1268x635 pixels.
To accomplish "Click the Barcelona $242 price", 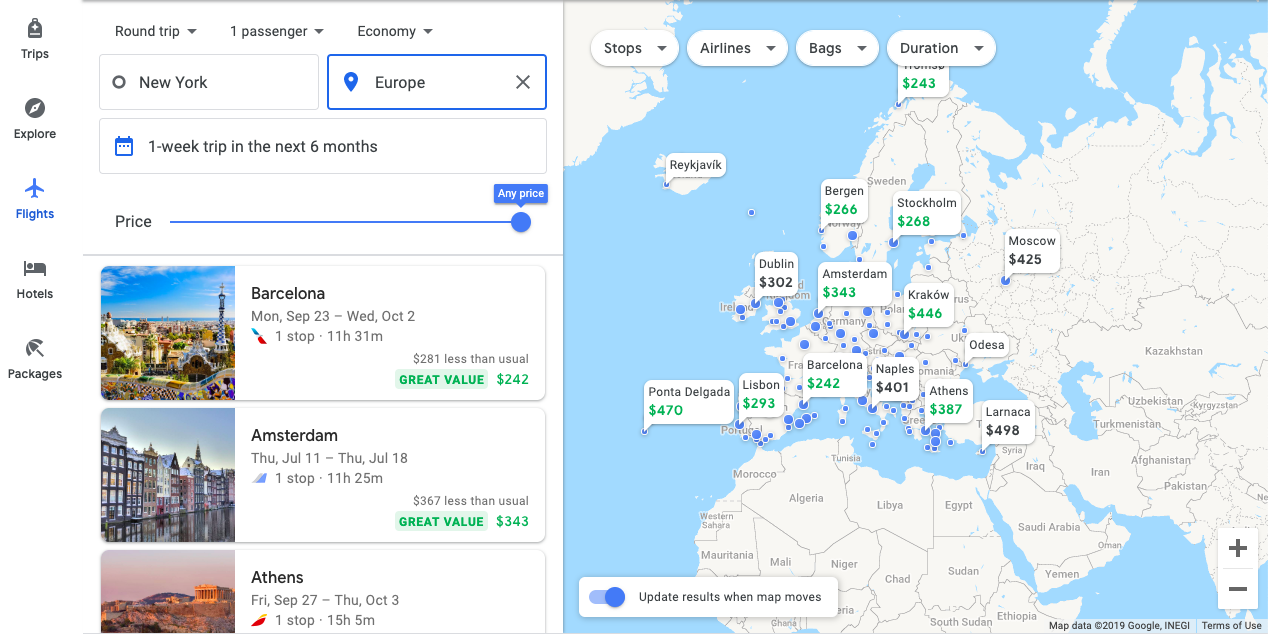I will point(513,379).
